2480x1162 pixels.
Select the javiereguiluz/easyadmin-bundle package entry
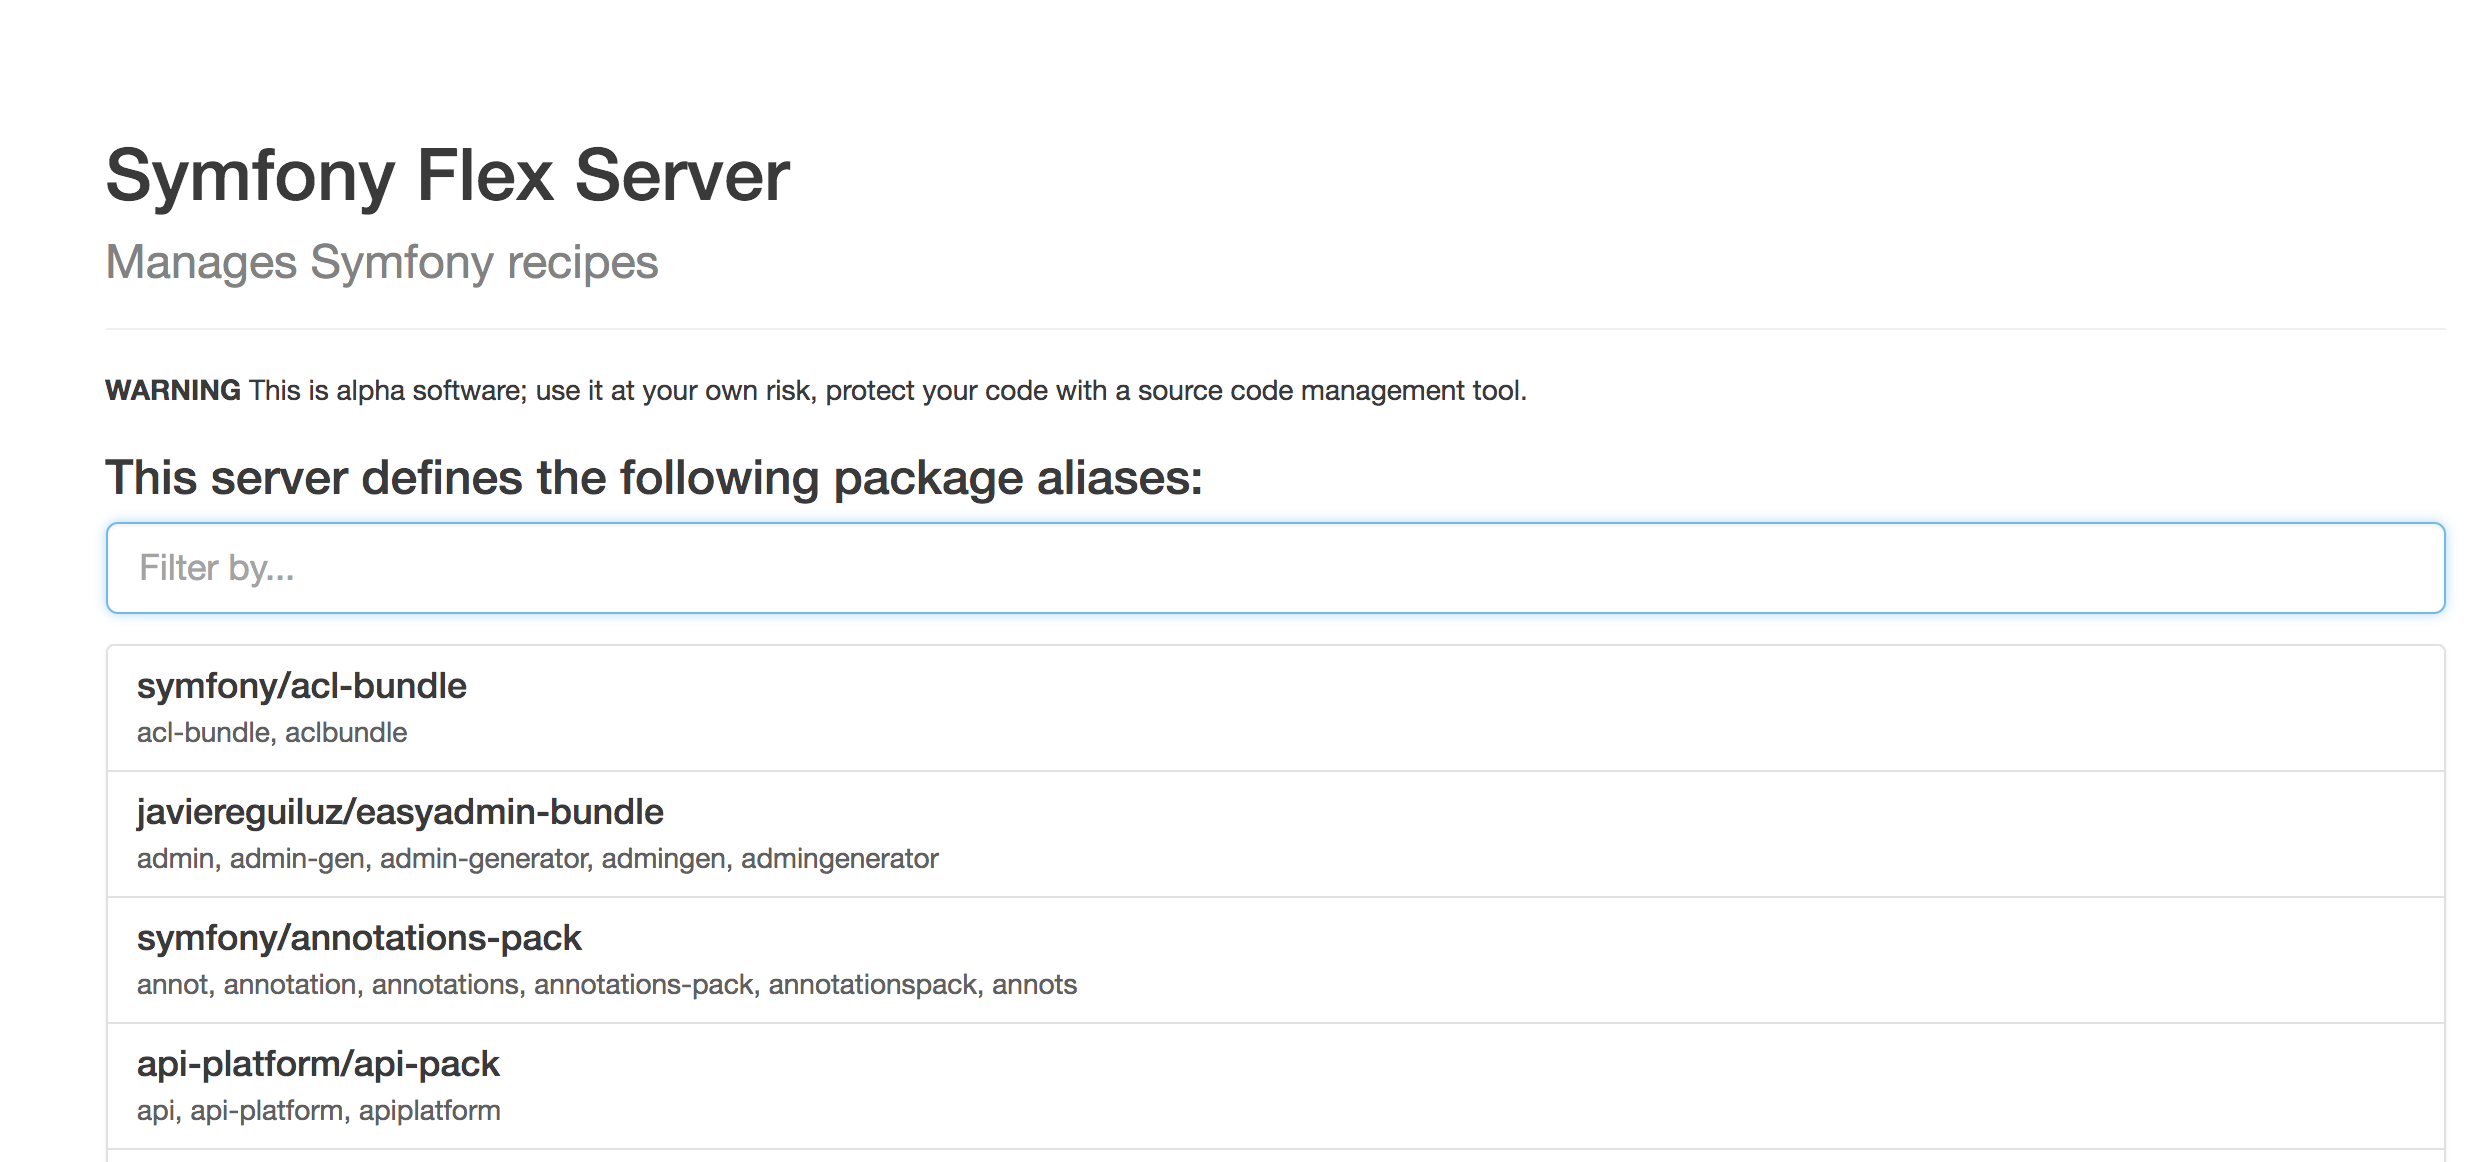pos(400,813)
